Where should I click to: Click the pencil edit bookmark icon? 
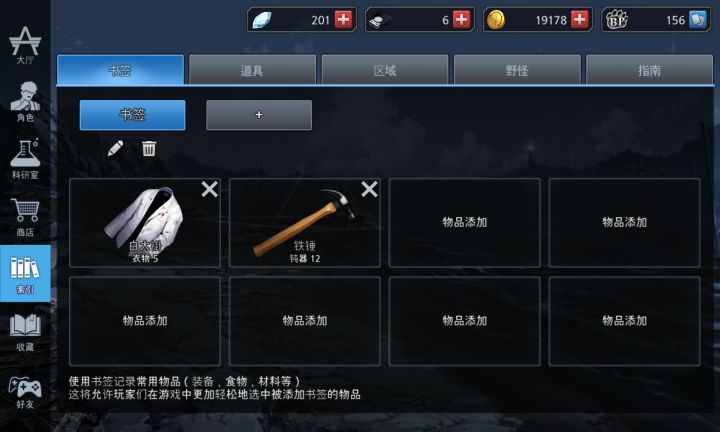[115, 148]
